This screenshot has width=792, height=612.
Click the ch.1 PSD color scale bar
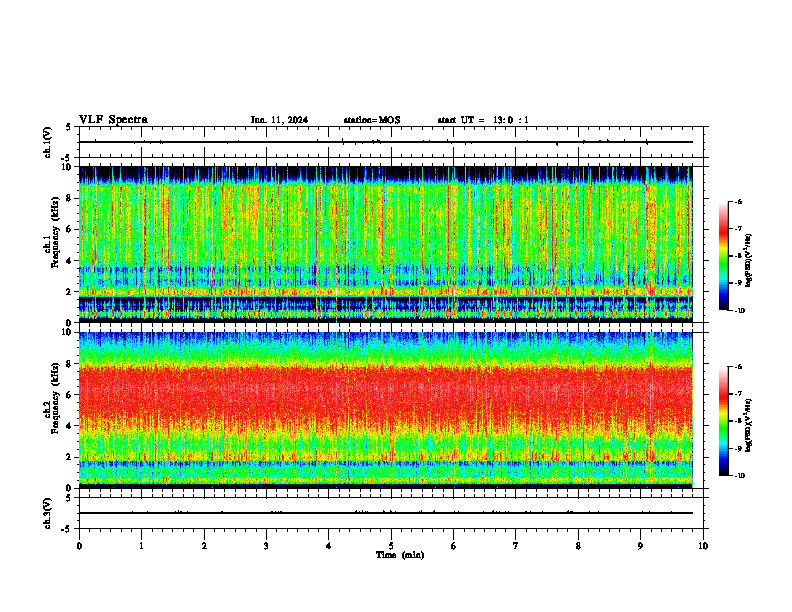tap(723, 256)
